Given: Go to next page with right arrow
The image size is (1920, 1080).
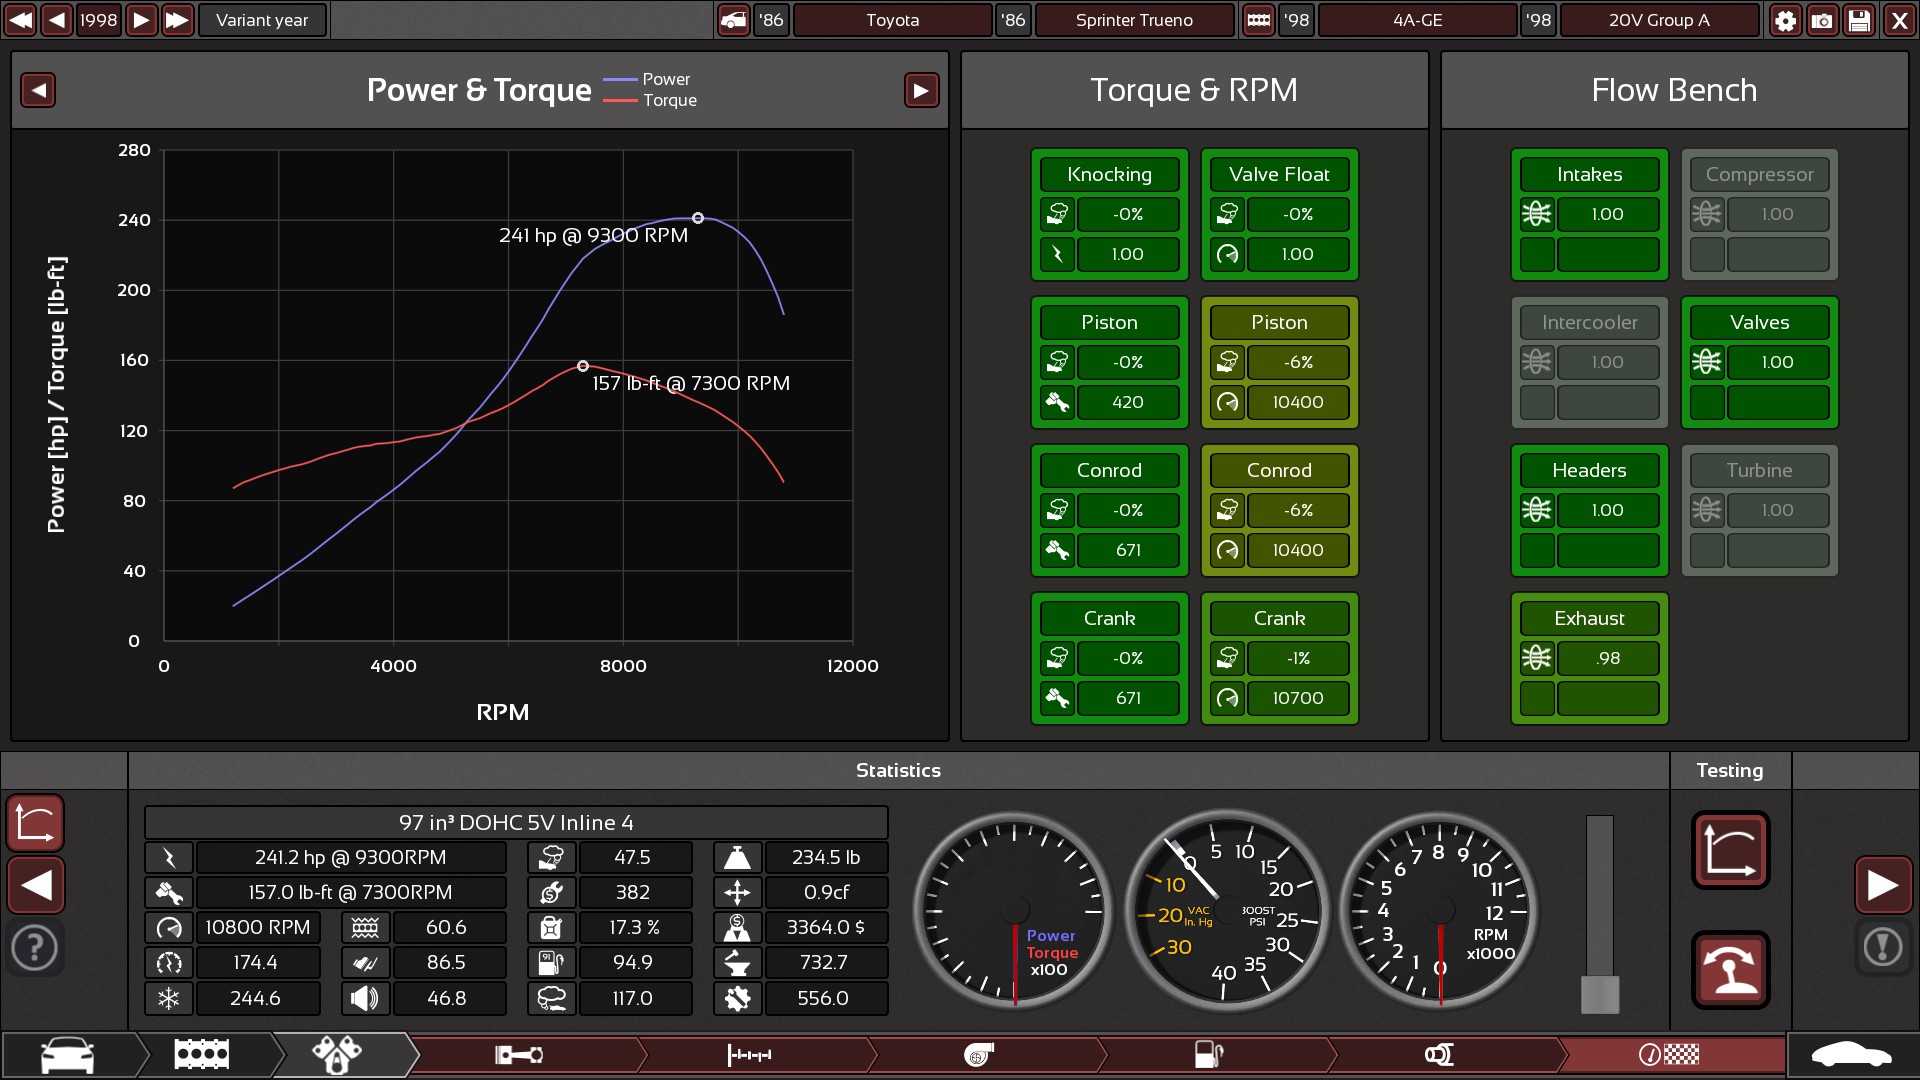Looking at the screenshot, I should [x=1883, y=885].
